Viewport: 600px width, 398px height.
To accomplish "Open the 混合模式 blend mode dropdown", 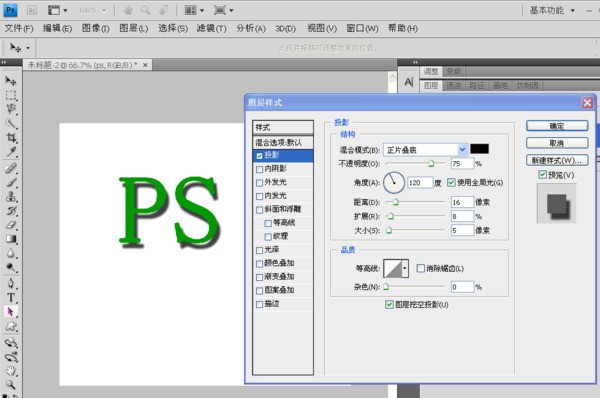I will tap(462, 149).
